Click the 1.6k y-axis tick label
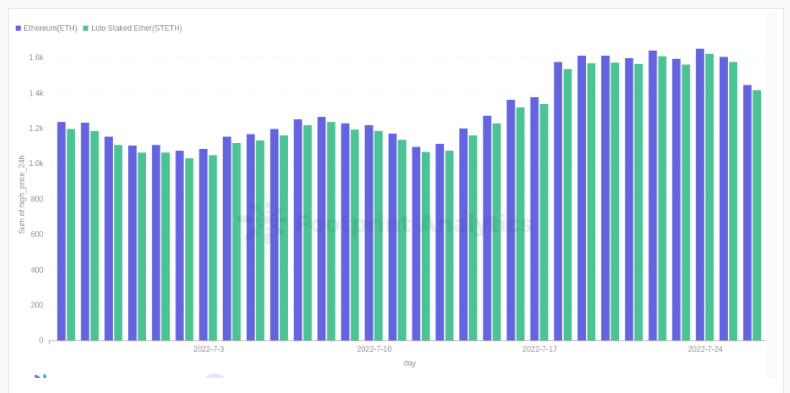This screenshot has width=790, height=393. click(x=36, y=58)
